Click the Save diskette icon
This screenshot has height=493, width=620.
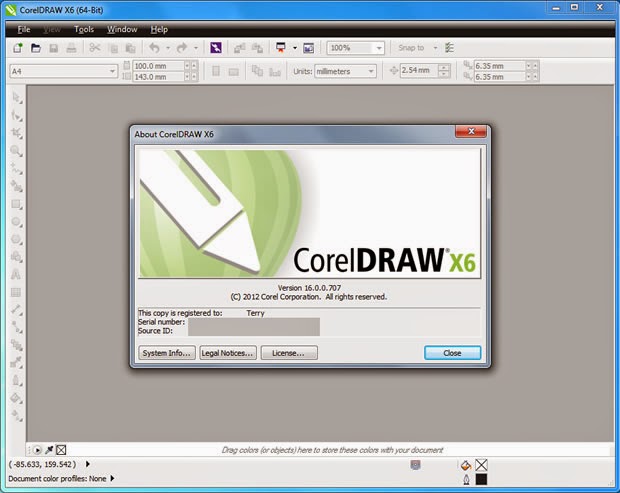(x=53, y=48)
